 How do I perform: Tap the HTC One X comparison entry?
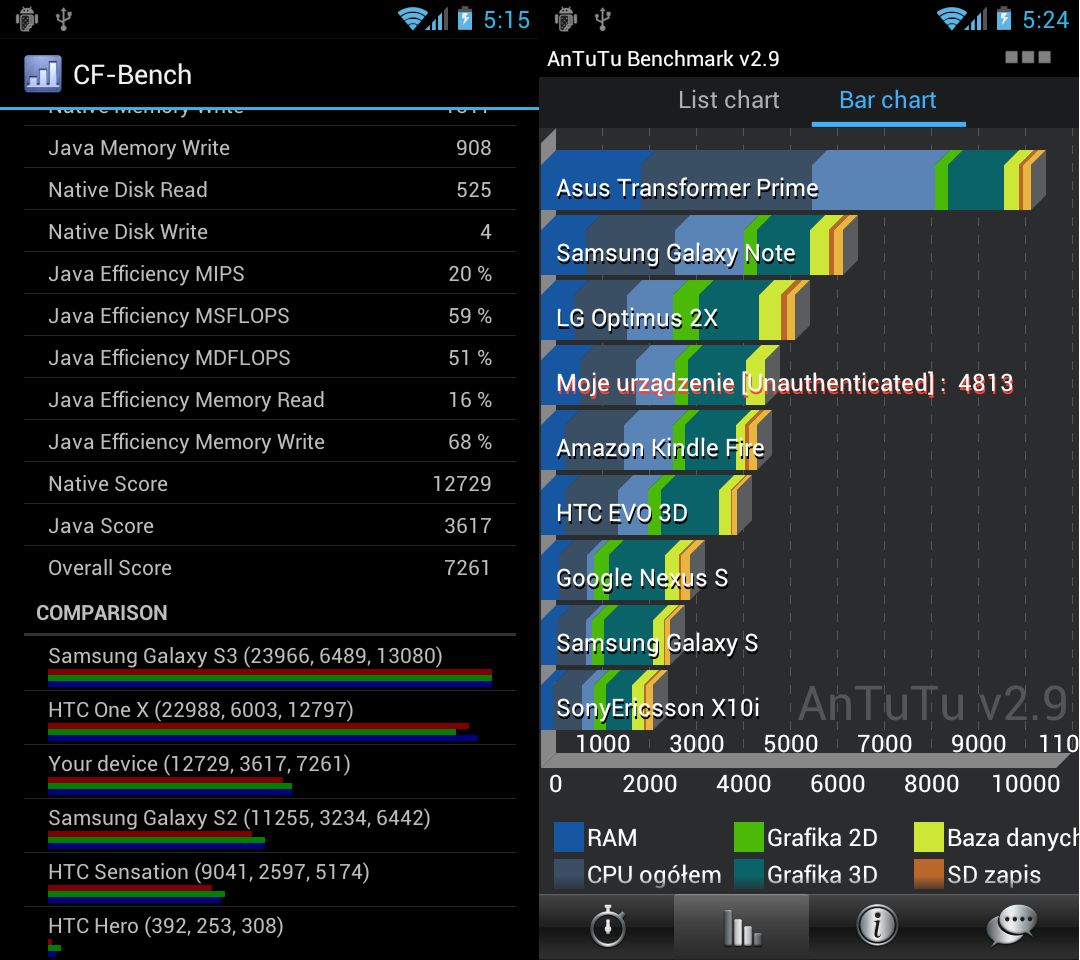click(x=269, y=718)
